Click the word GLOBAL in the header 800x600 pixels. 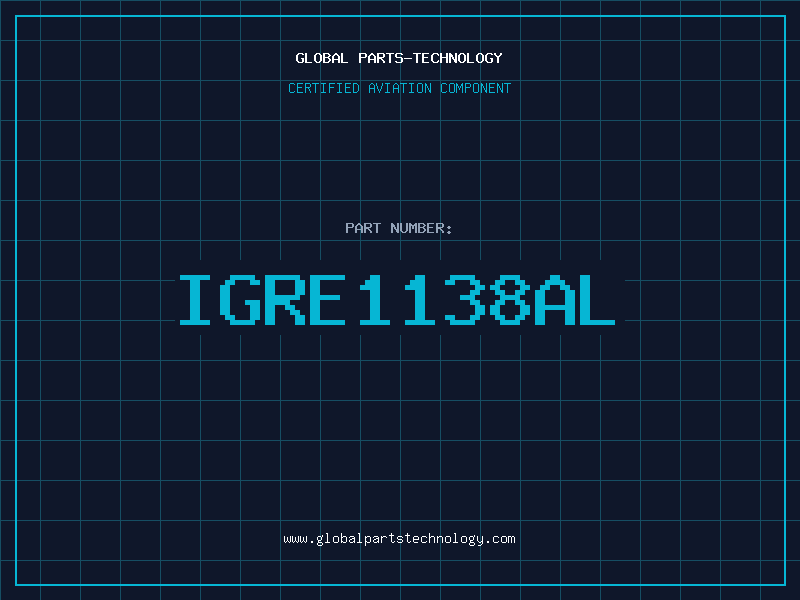321,58
